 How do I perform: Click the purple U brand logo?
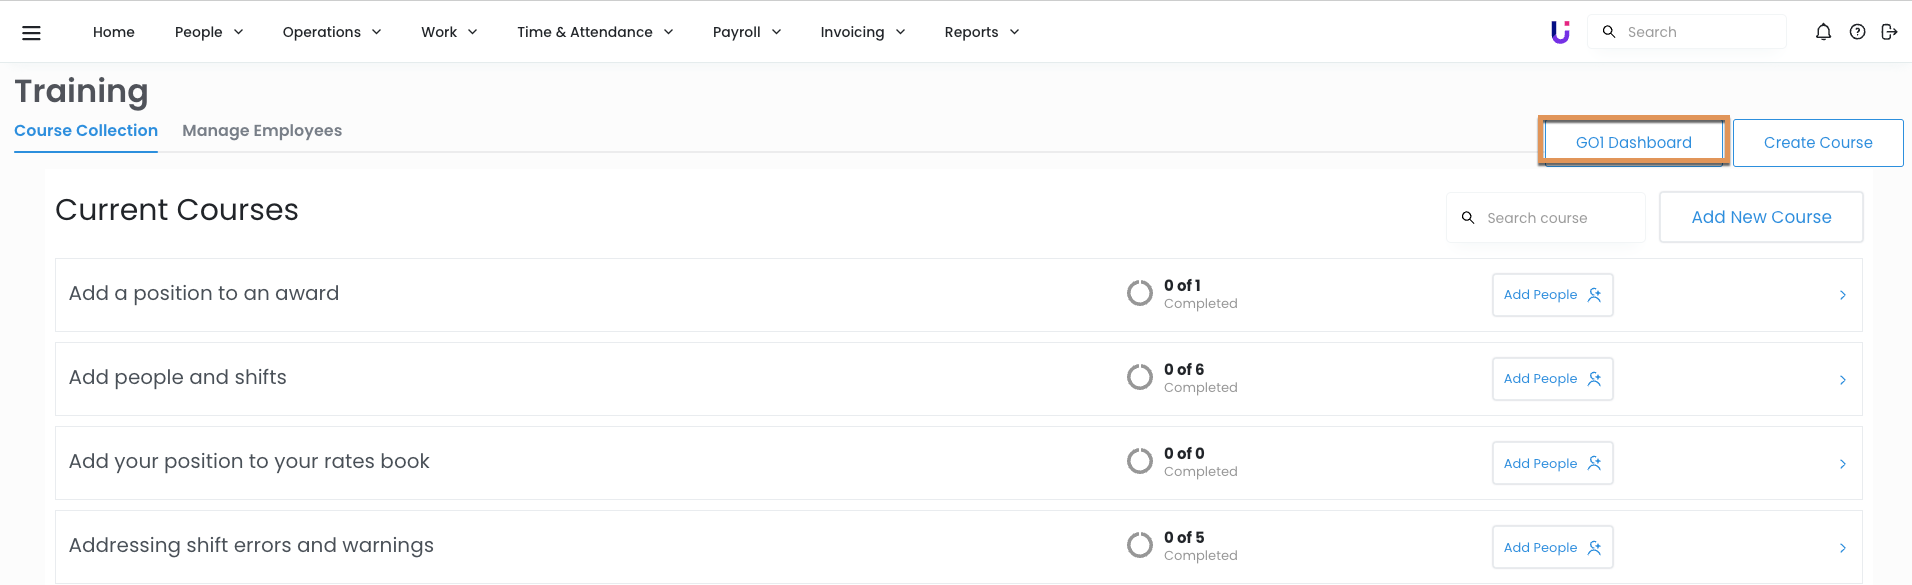1560,32
